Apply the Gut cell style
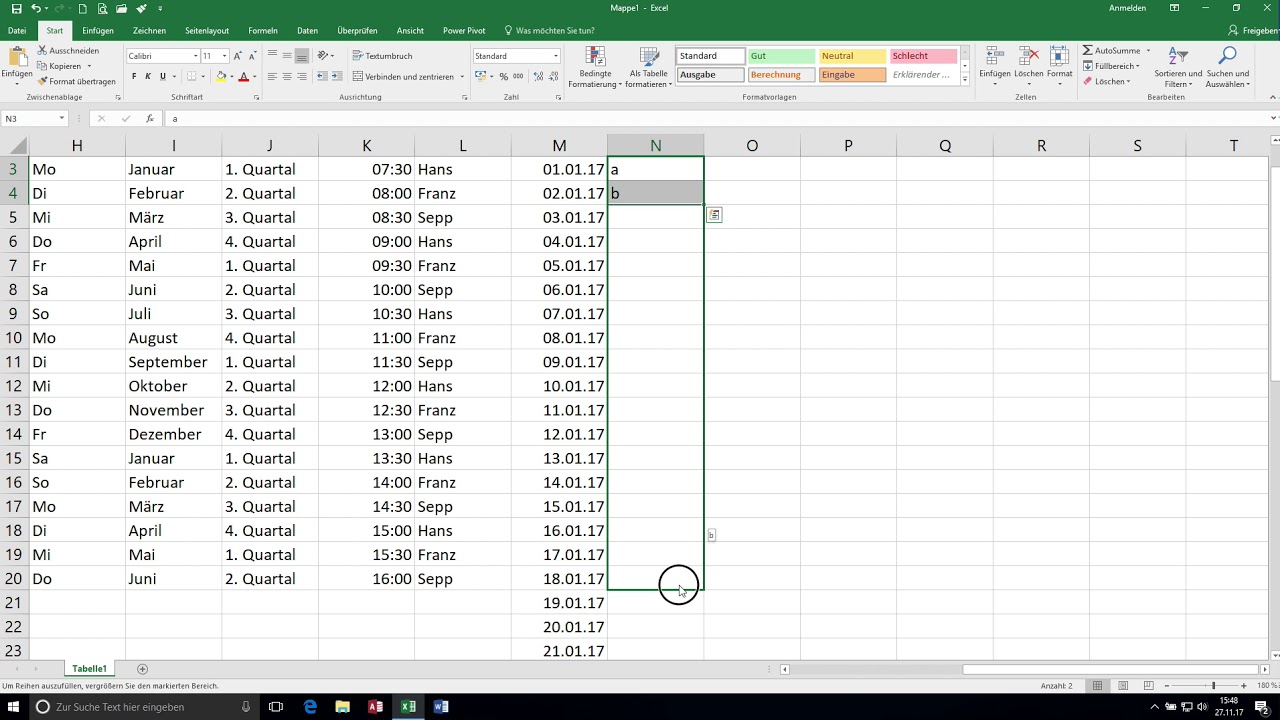The width and height of the screenshot is (1280, 720). coord(780,56)
